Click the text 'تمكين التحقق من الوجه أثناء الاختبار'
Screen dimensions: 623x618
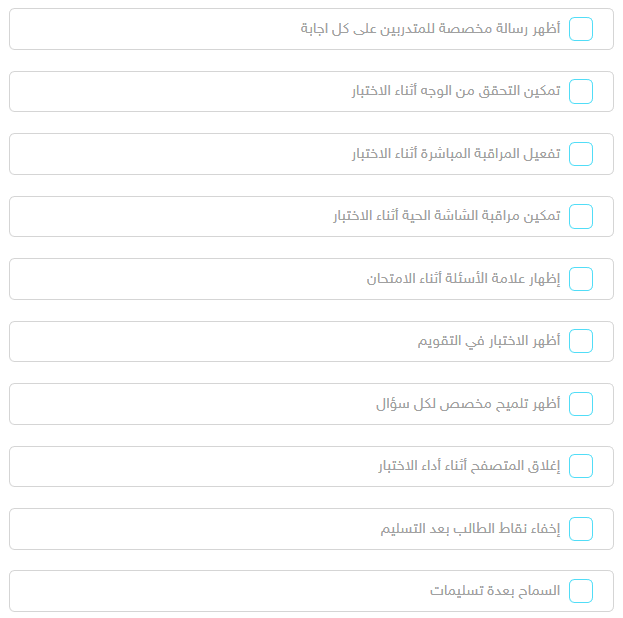pyautogui.click(x=456, y=92)
